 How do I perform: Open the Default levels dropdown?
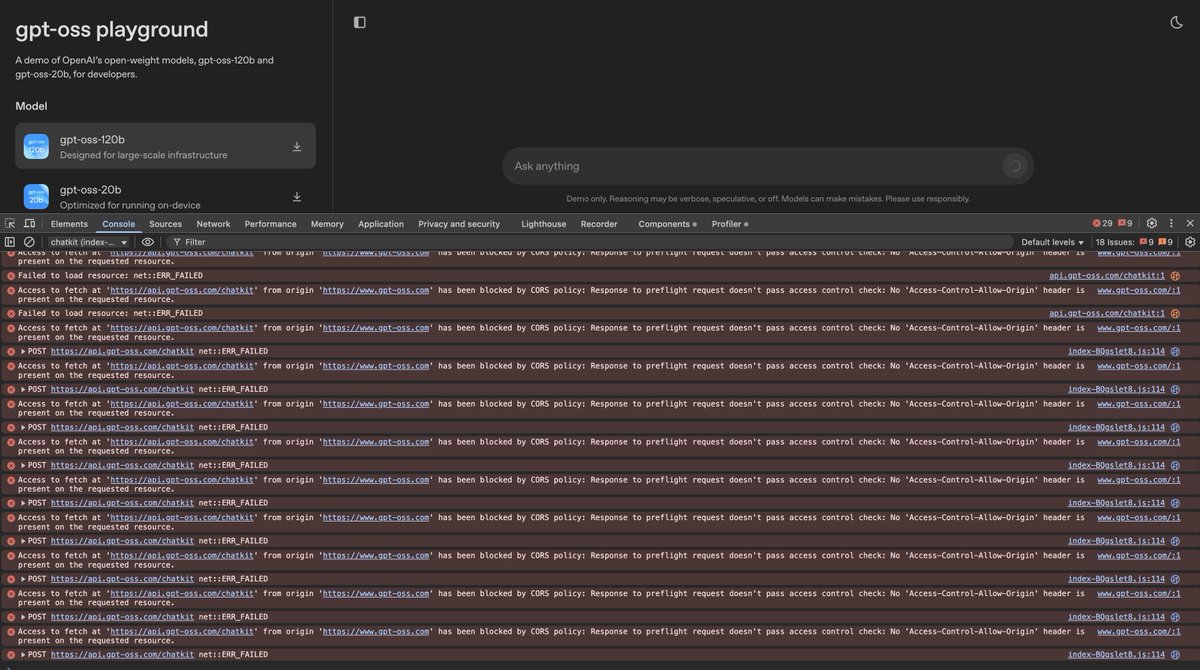(1052, 242)
